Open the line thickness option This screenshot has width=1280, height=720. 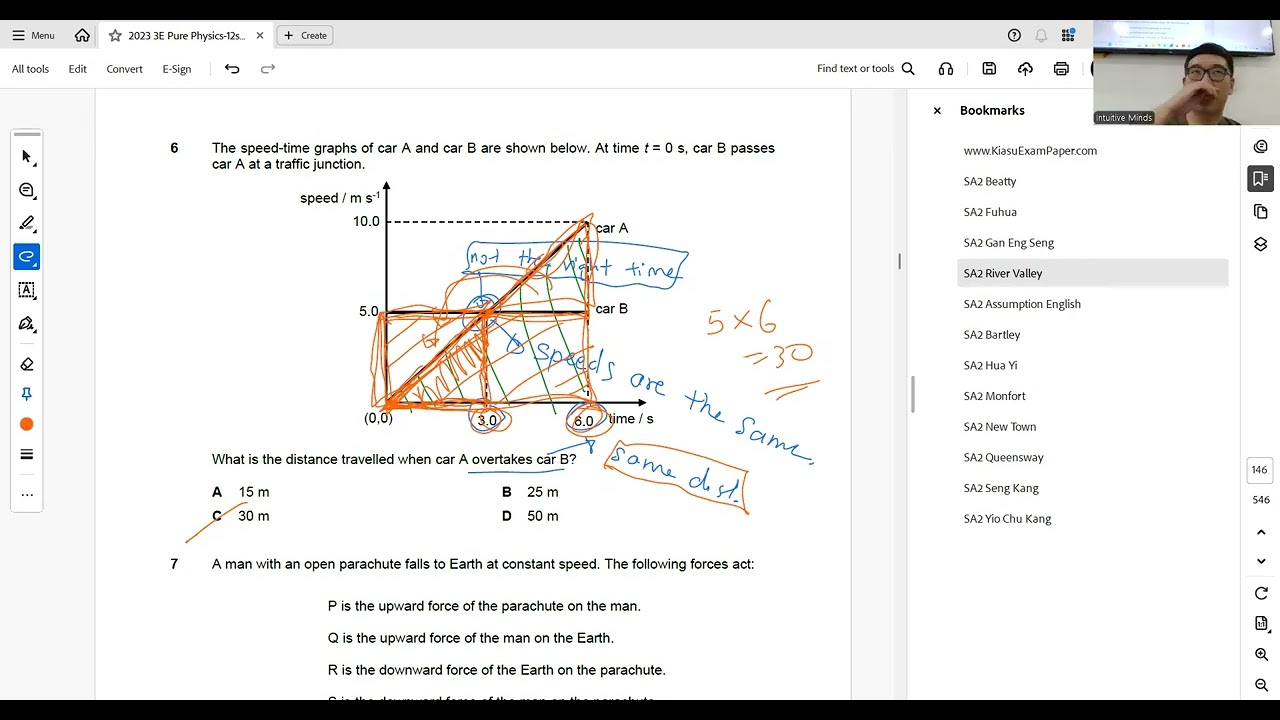coord(27,455)
